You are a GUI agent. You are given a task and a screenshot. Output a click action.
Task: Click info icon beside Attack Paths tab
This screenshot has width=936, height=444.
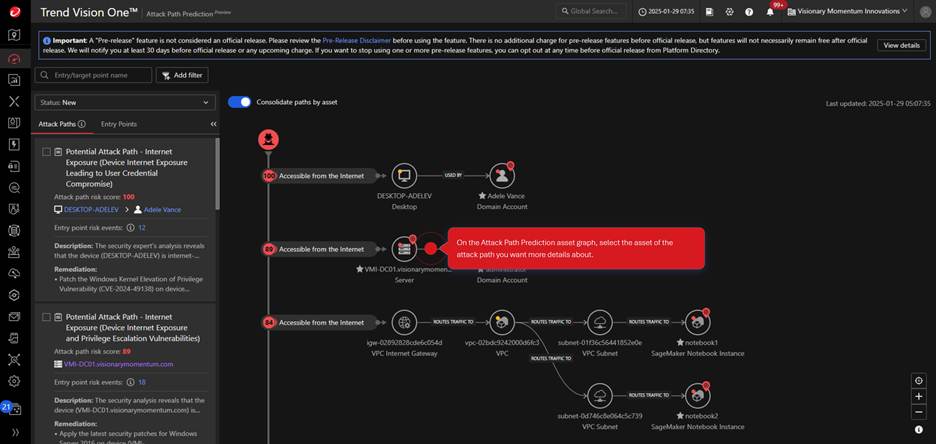82,124
